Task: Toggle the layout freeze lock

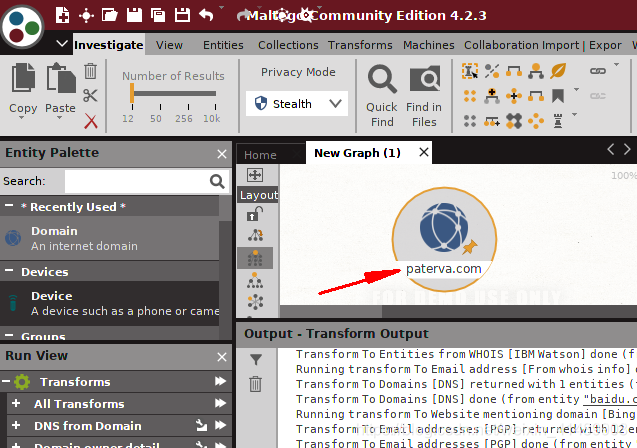Action: [255, 214]
